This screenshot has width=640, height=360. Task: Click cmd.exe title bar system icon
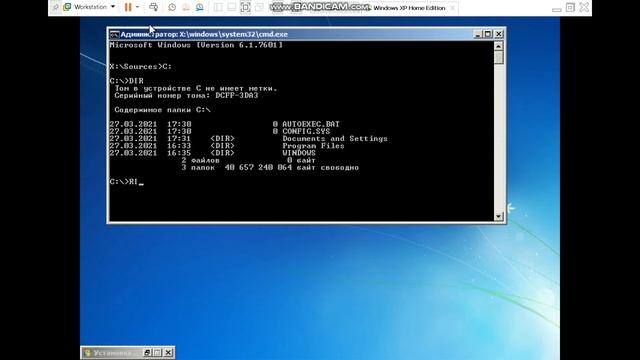click(114, 34)
